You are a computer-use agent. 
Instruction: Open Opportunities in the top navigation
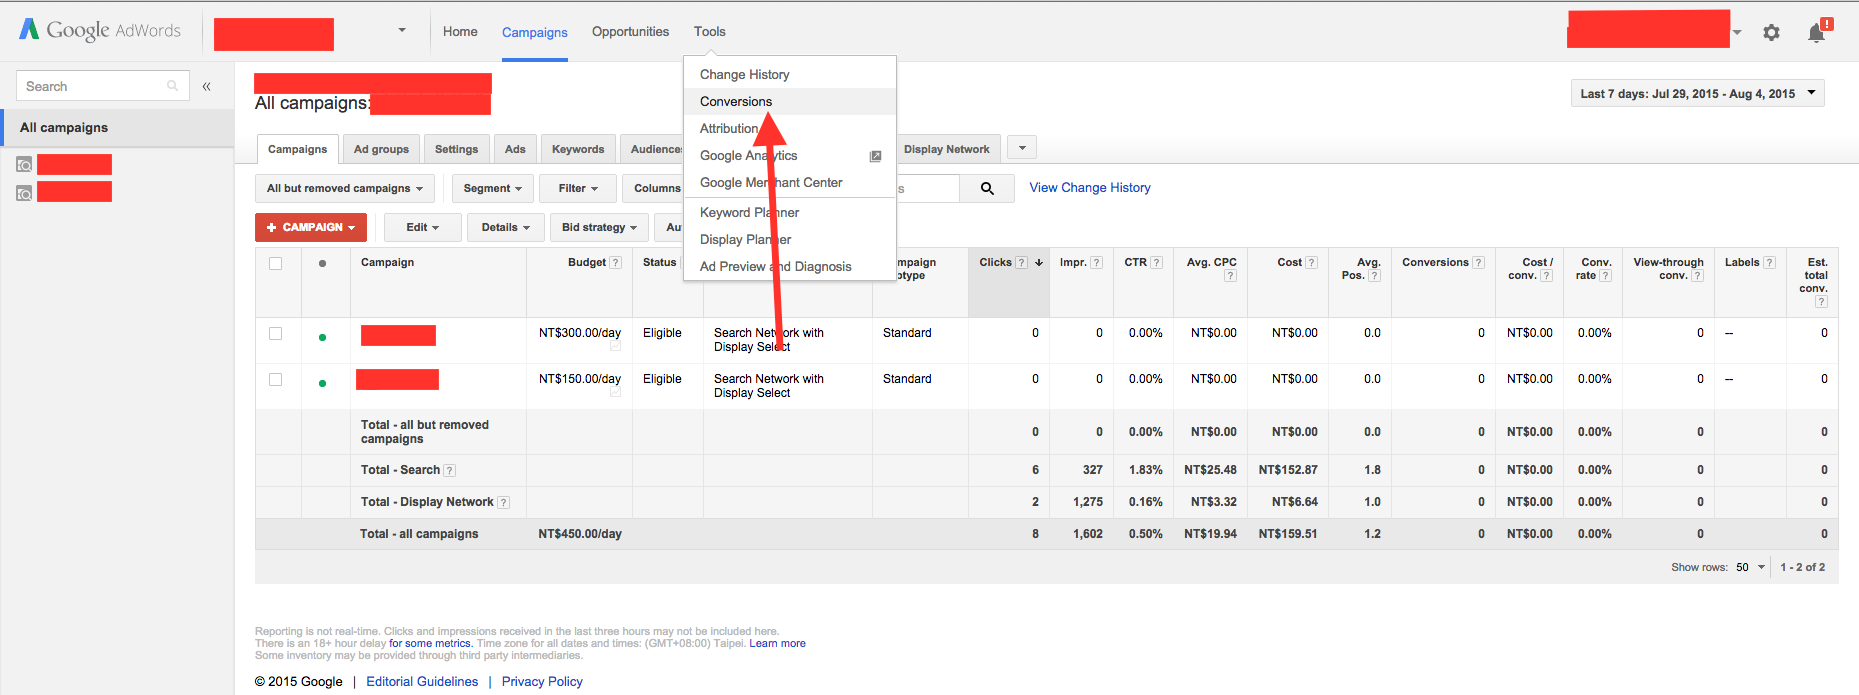pos(630,32)
